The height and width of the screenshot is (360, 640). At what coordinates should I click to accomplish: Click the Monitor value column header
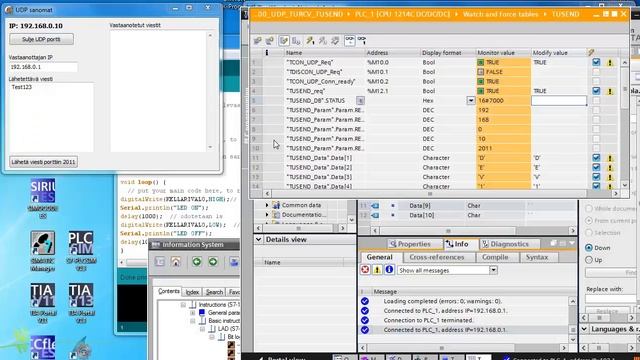pos(503,53)
